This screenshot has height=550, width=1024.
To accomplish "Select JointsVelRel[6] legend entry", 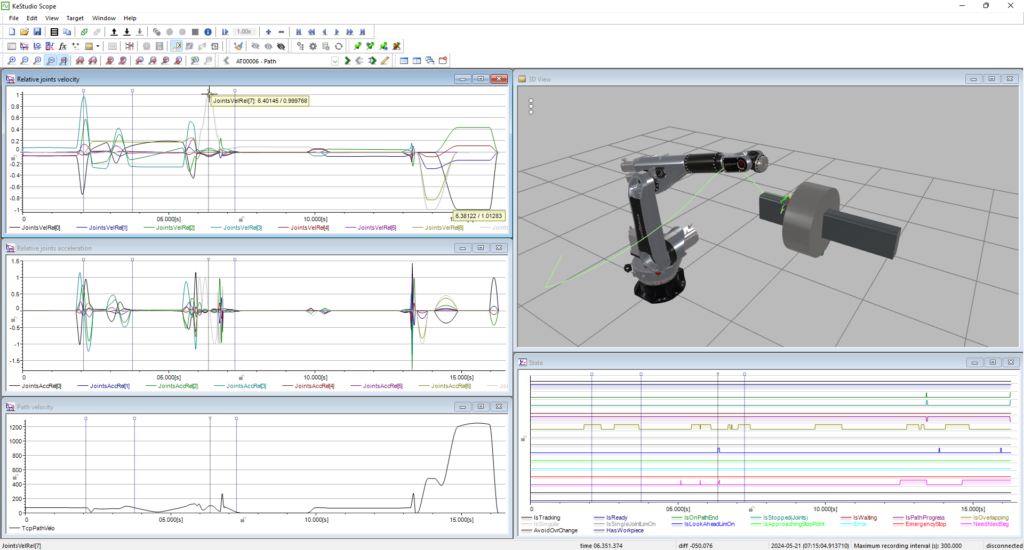I will pyautogui.click(x=438, y=227).
